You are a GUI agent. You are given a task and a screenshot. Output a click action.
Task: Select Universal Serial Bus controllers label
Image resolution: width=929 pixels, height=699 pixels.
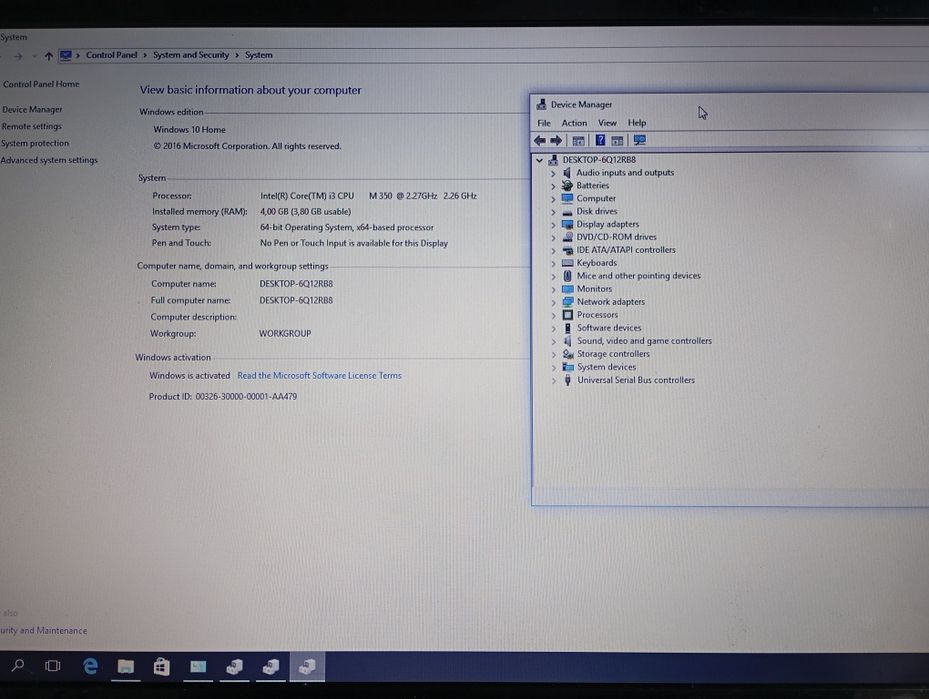click(636, 380)
